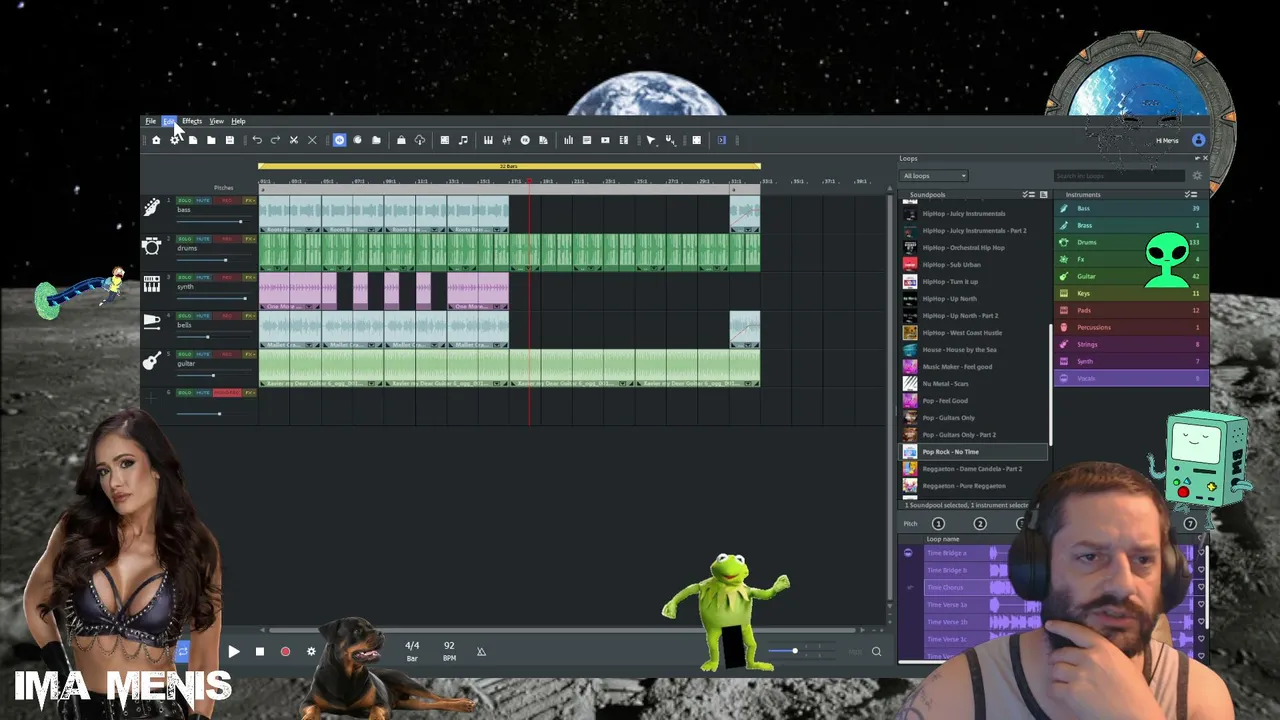The image size is (1280, 720).
Task: Add an instrument to empty track 6
Action: 152,398
